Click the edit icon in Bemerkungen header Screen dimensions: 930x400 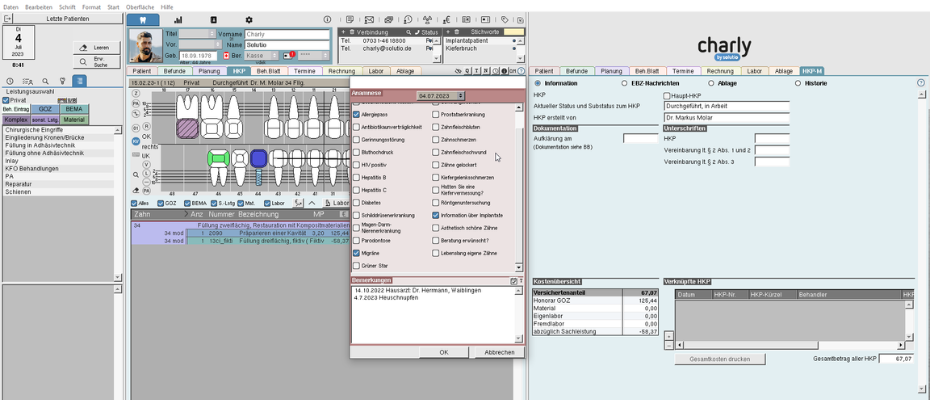(514, 281)
